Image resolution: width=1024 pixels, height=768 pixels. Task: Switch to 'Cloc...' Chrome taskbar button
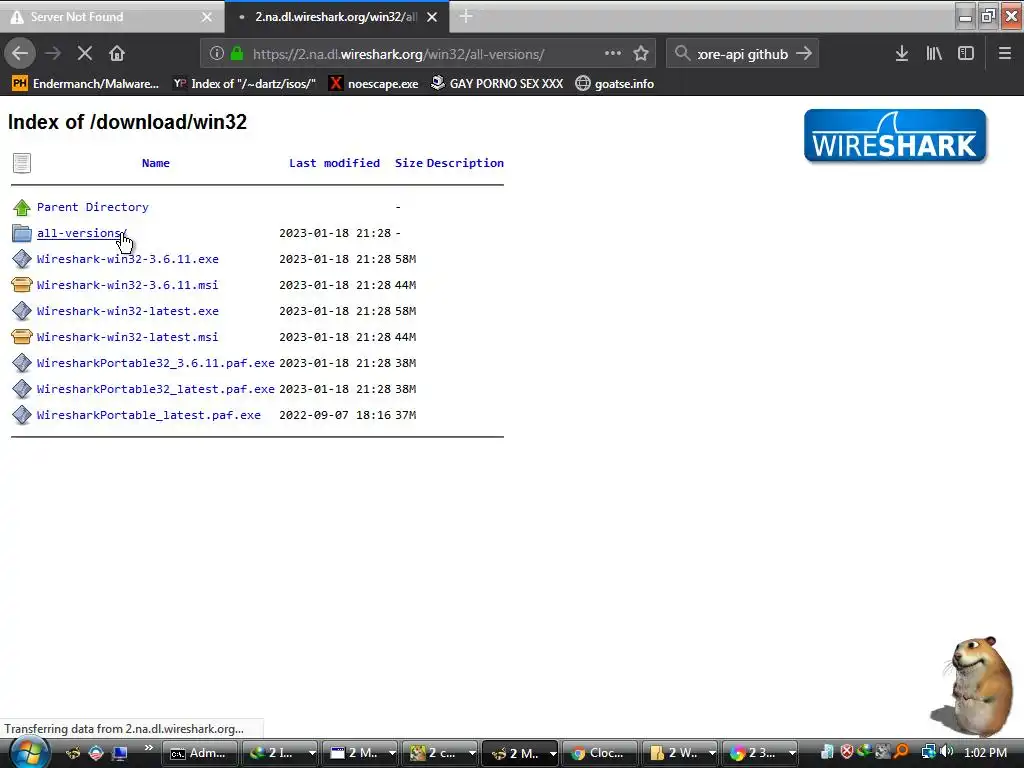point(600,753)
